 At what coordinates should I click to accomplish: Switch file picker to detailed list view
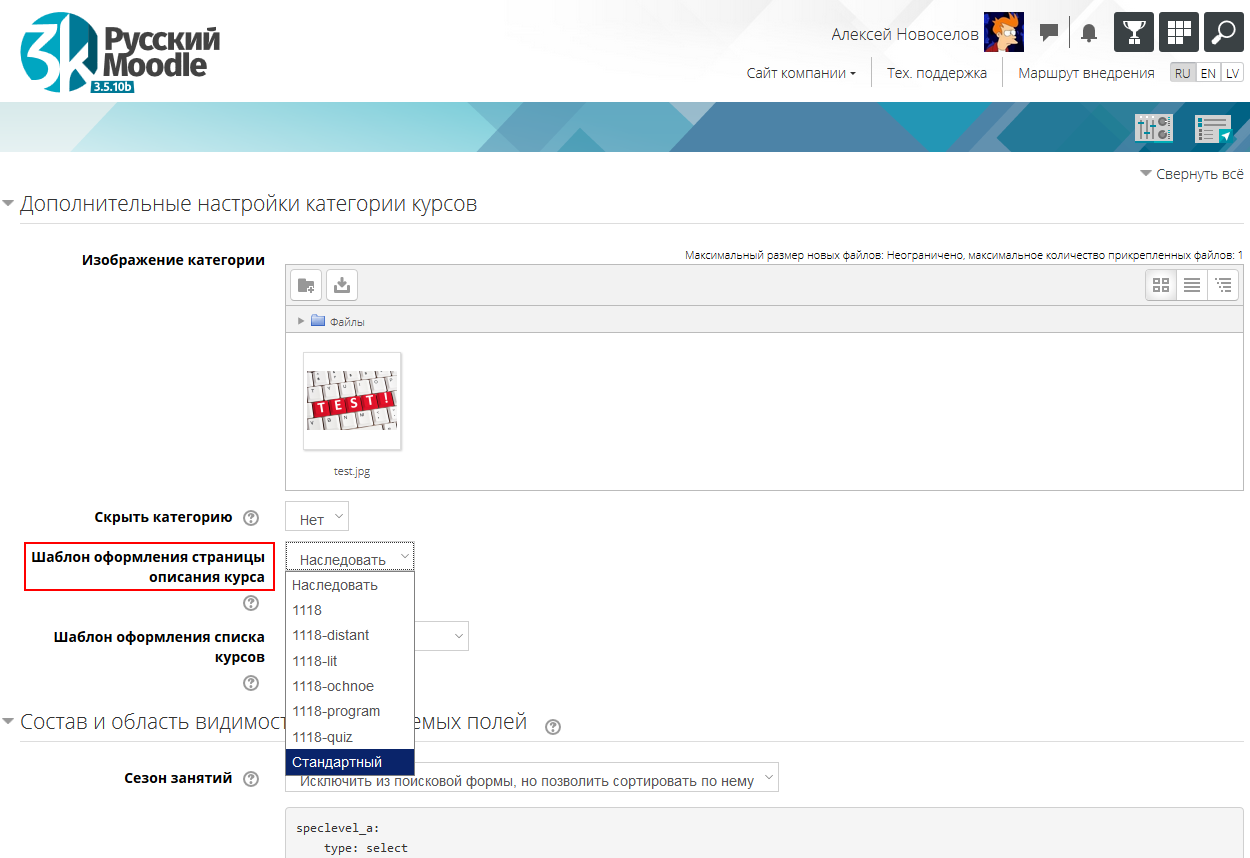[1192, 285]
